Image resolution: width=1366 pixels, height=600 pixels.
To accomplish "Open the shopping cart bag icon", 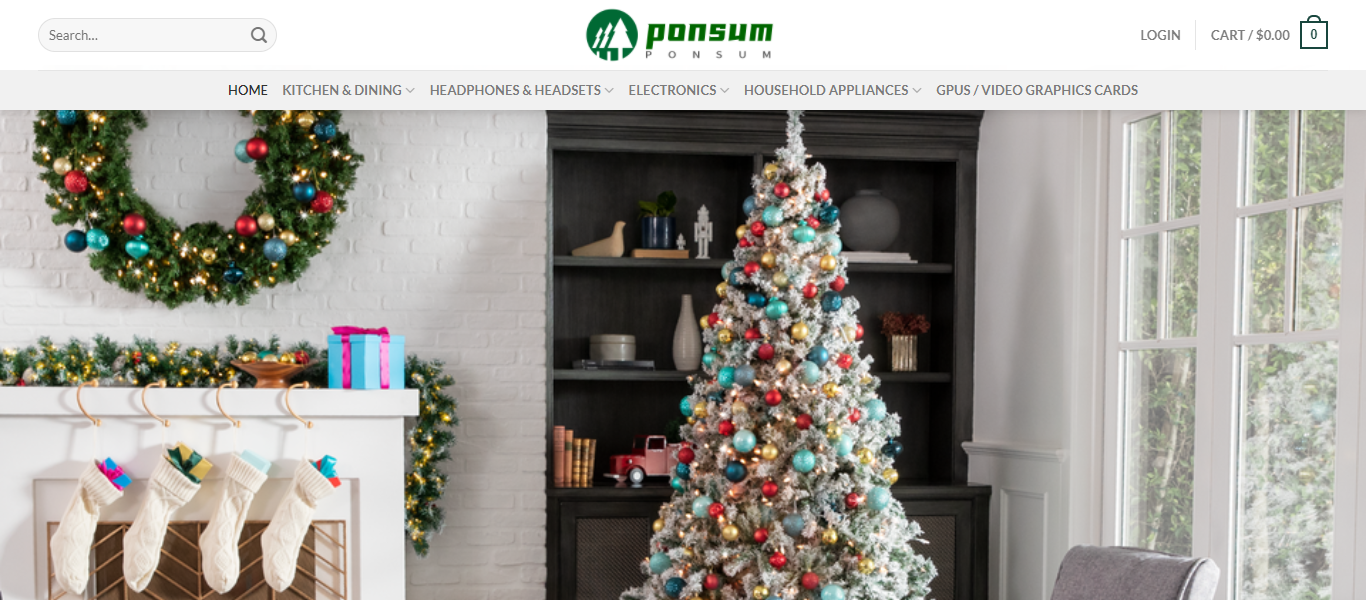I will (1314, 33).
